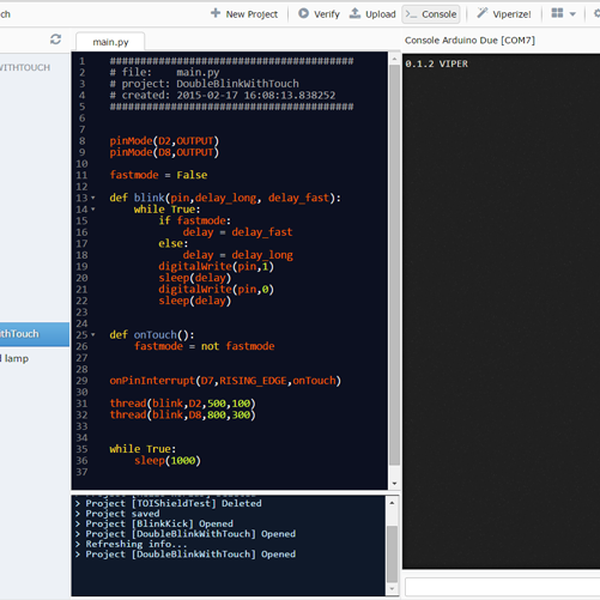Click the 'fastmode = False' code line
The image size is (600, 600).
pos(158,175)
